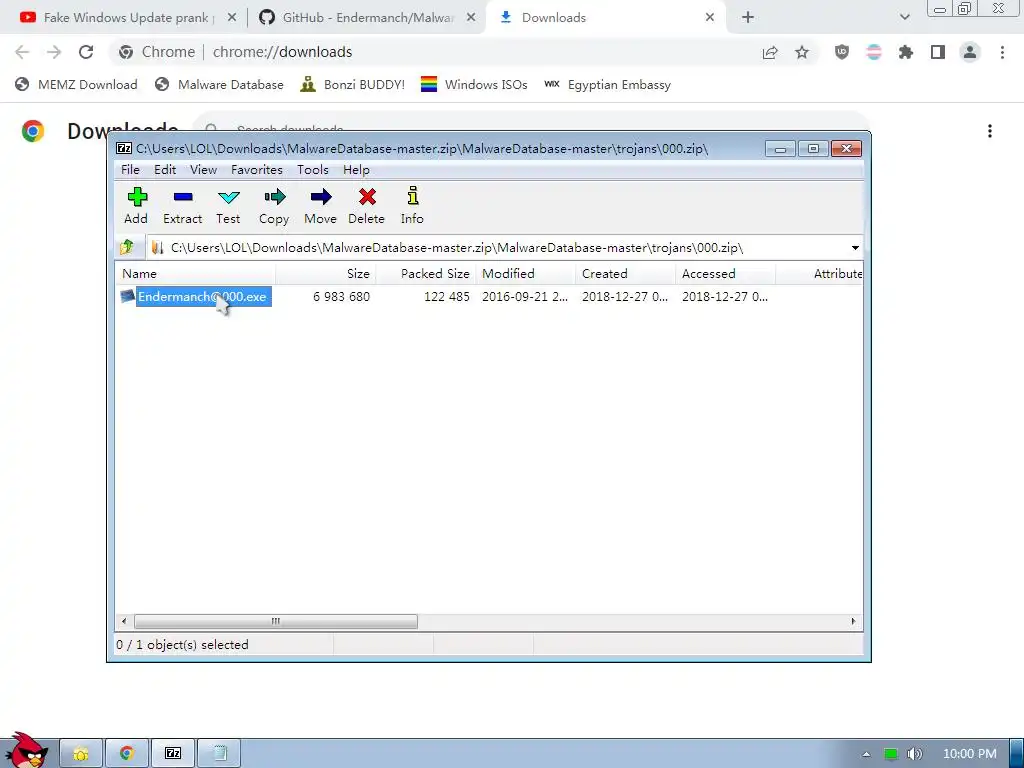Open the Help menu in 7-Zip
The width and height of the screenshot is (1024, 768).
356,170
